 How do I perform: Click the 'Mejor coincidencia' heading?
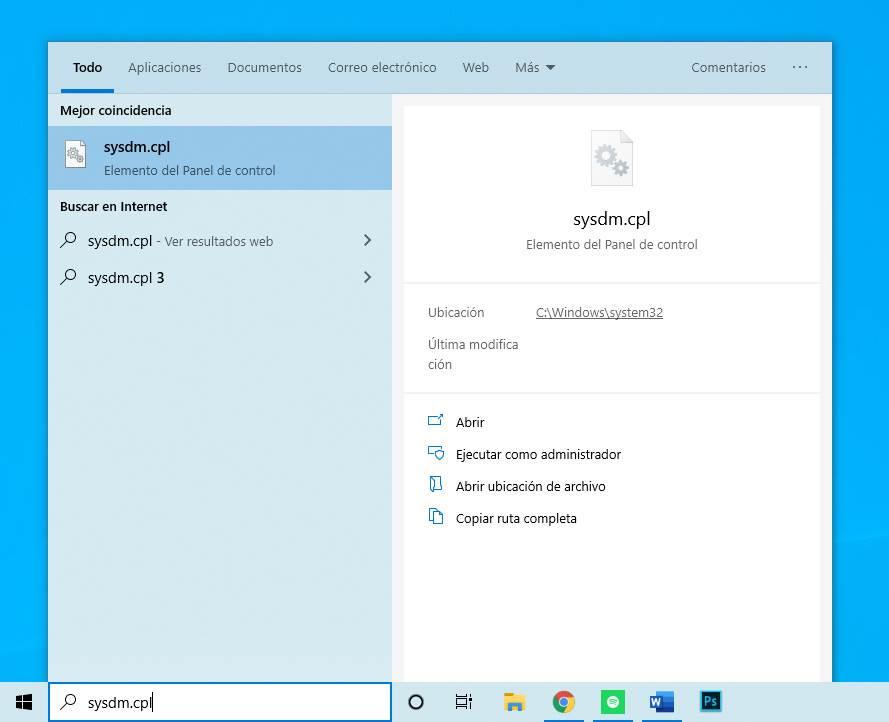pos(116,111)
